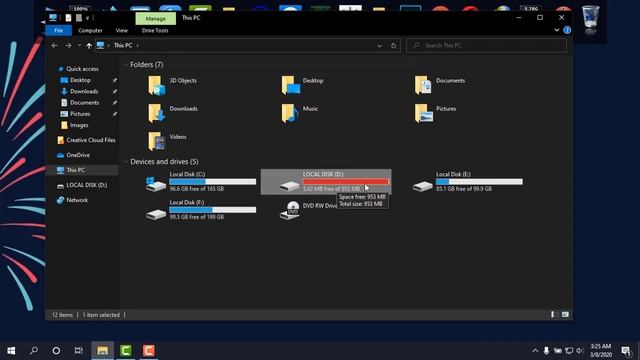Switch to large icons view in status bar
The height and width of the screenshot is (360, 640).
565,315
